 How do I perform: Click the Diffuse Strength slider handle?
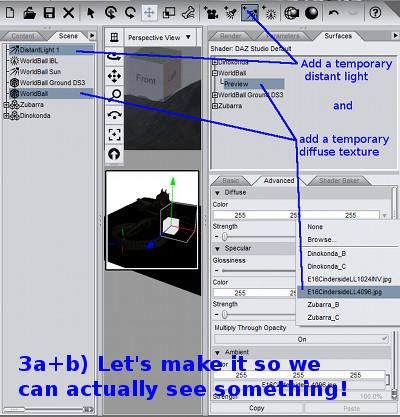pyautogui.click(x=225, y=236)
